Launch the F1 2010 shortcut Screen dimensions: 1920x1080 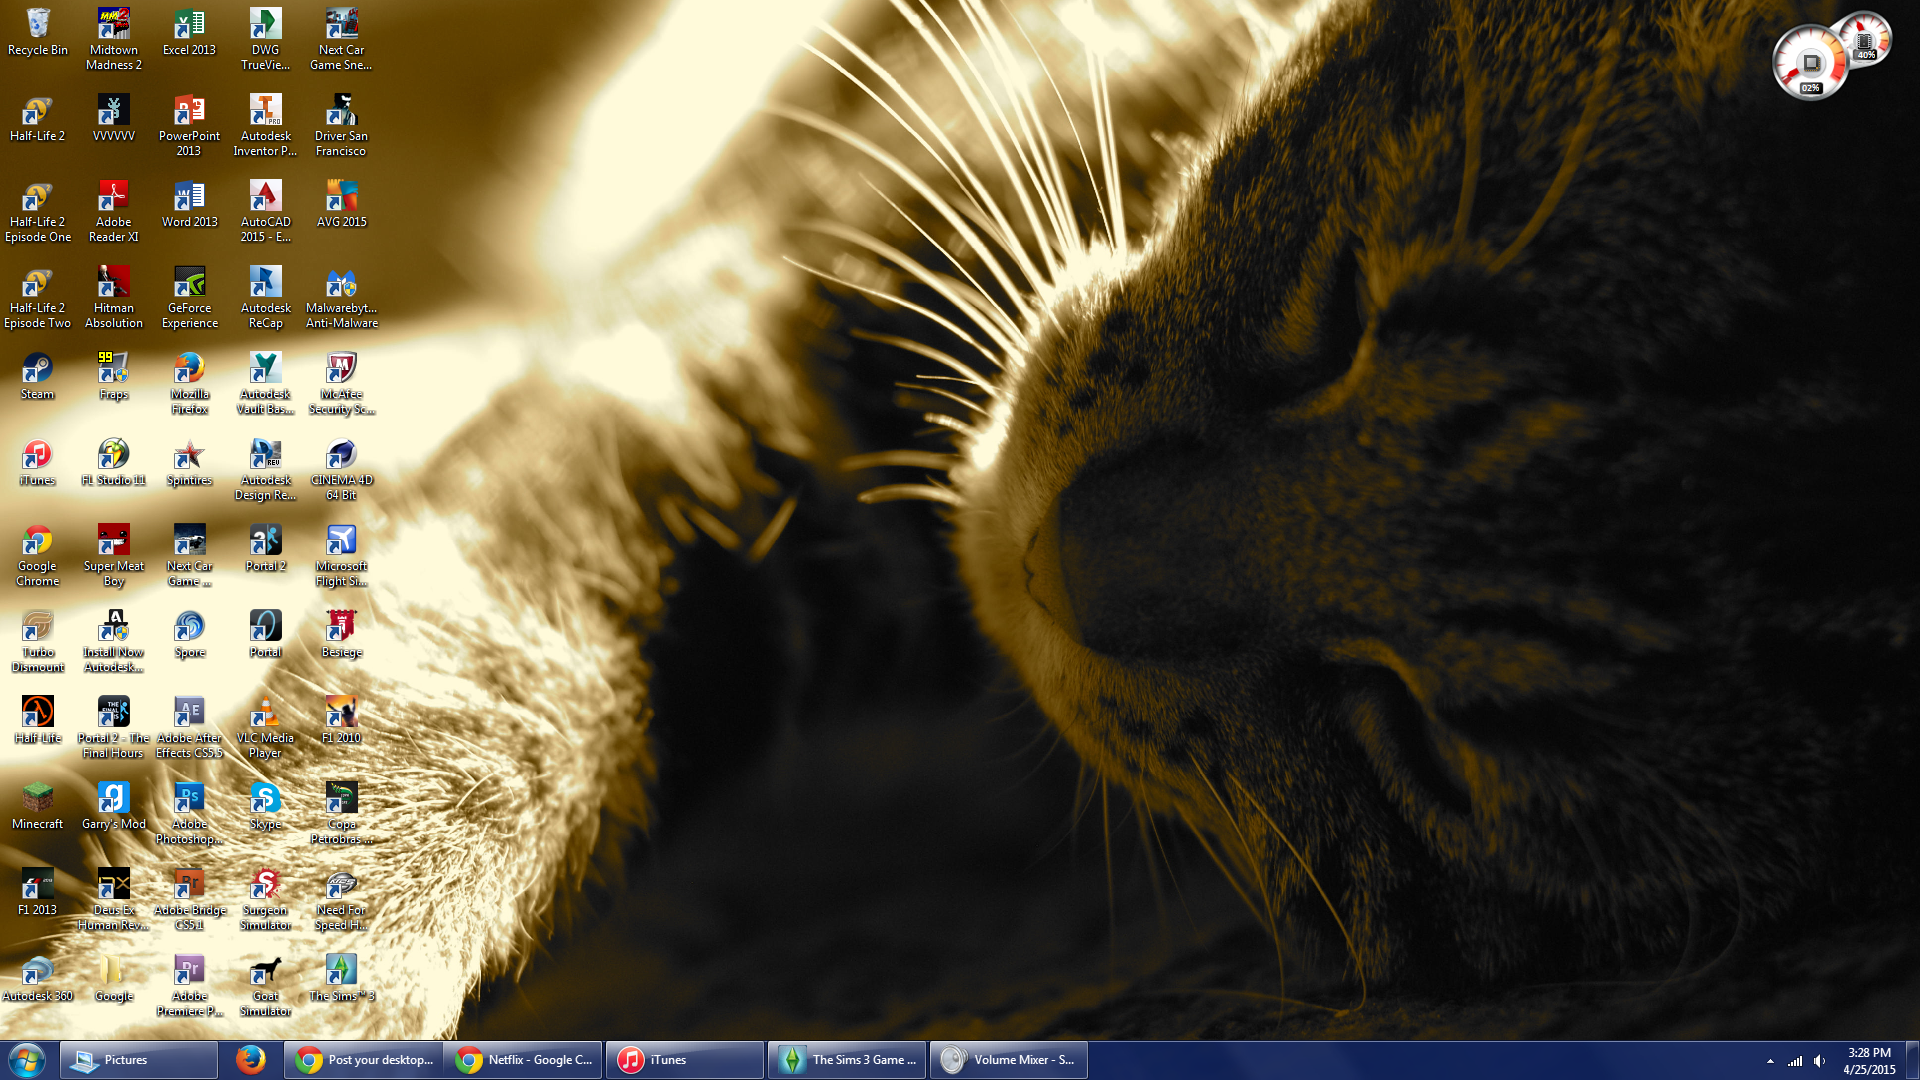pos(342,721)
